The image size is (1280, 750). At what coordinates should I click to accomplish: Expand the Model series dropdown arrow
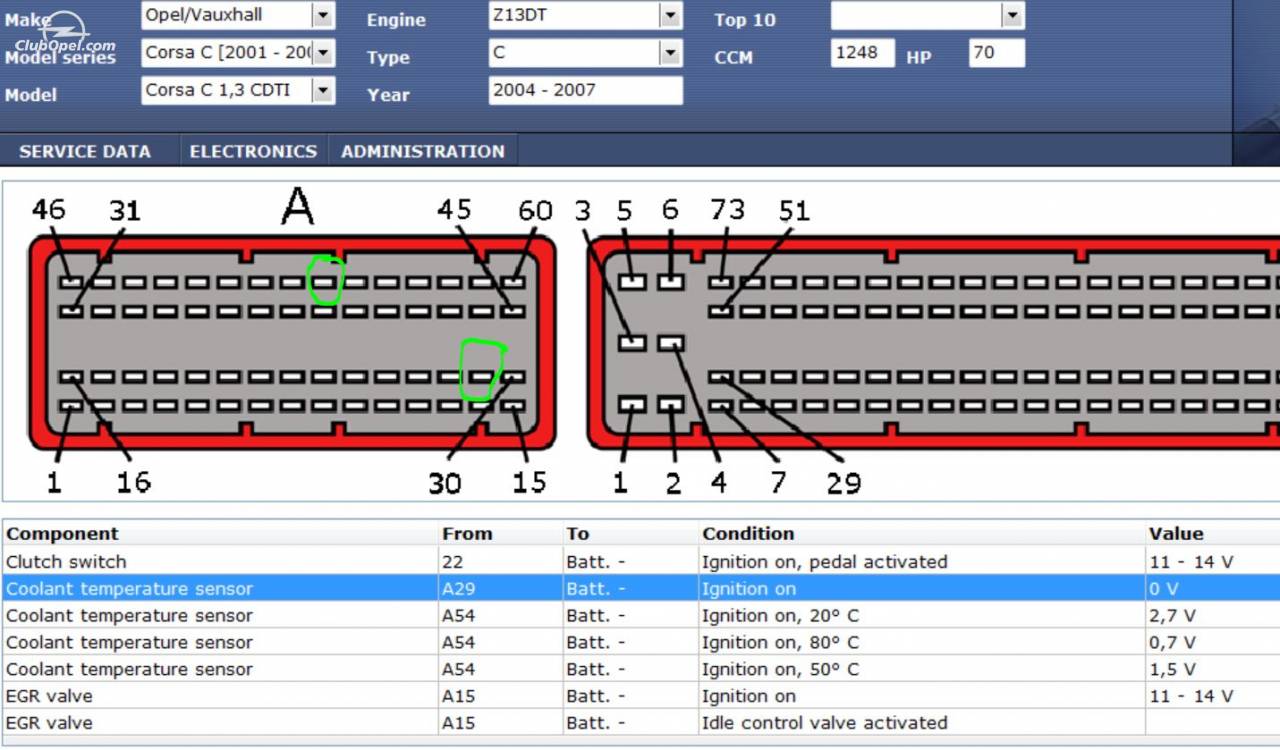pos(323,53)
